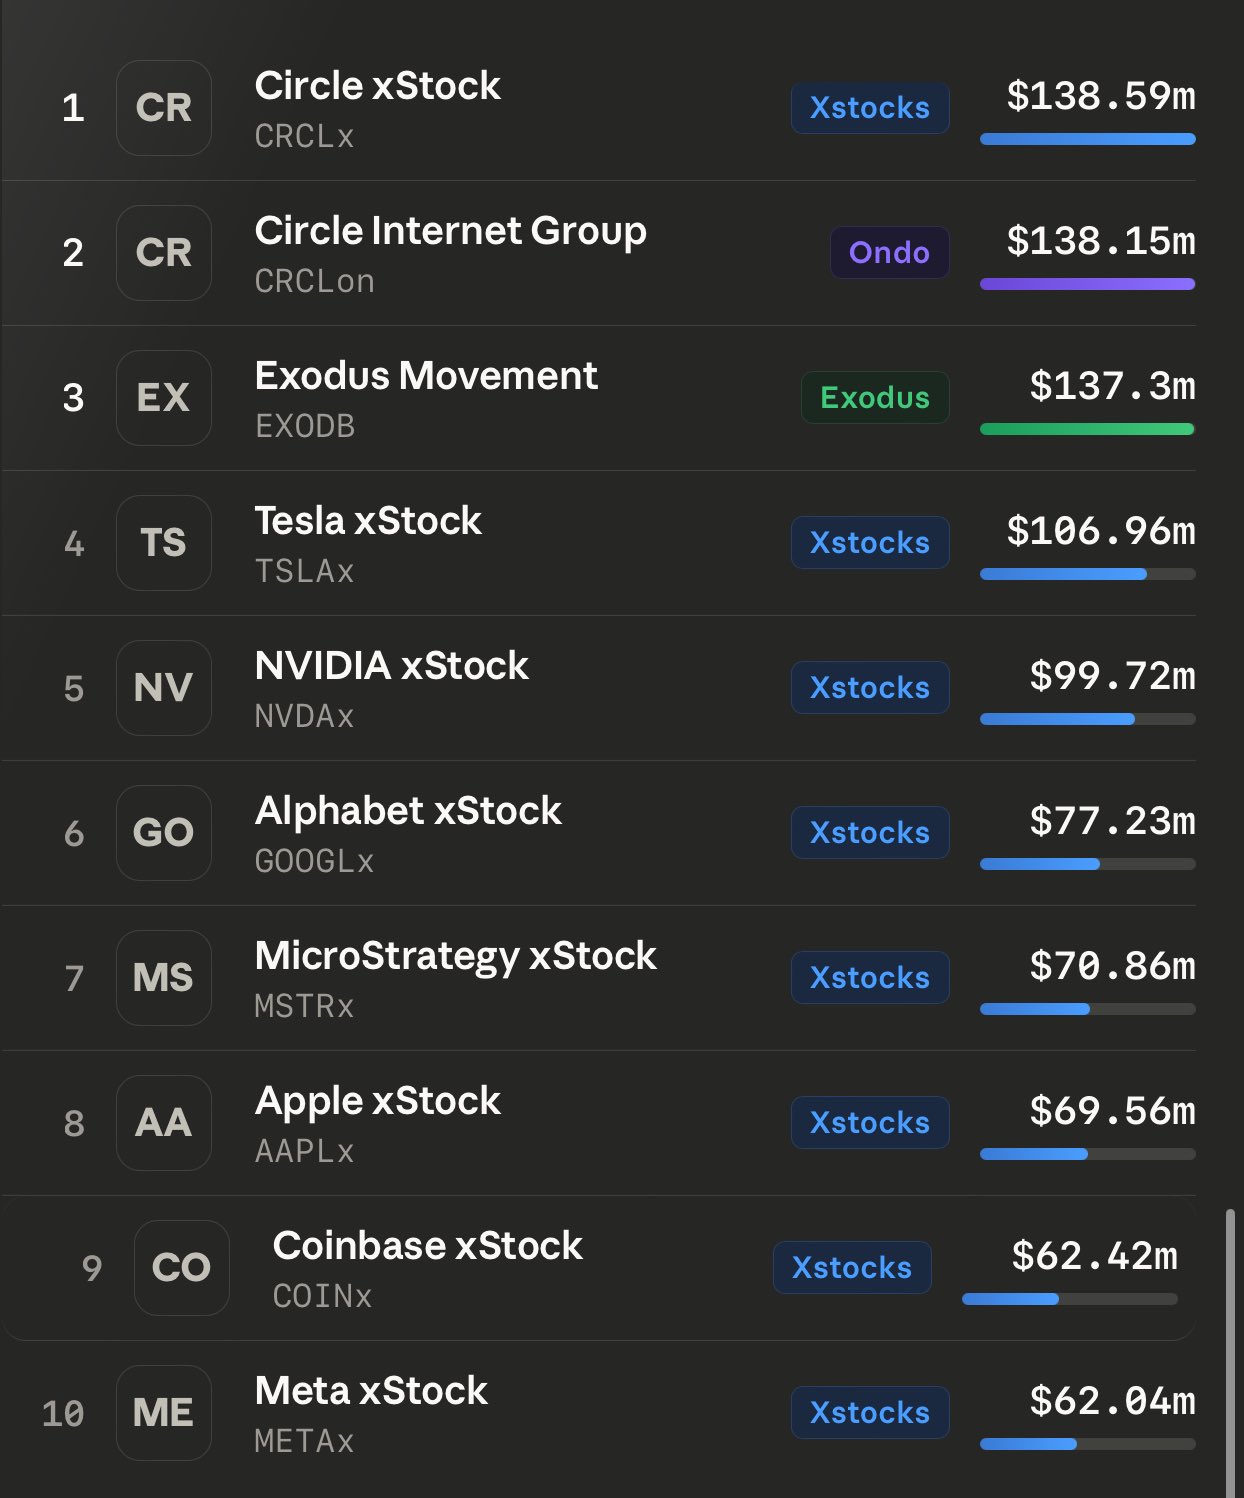Image resolution: width=1244 pixels, height=1498 pixels.
Task: Click the TS icon for Tesla xStock
Action: click(x=164, y=543)
